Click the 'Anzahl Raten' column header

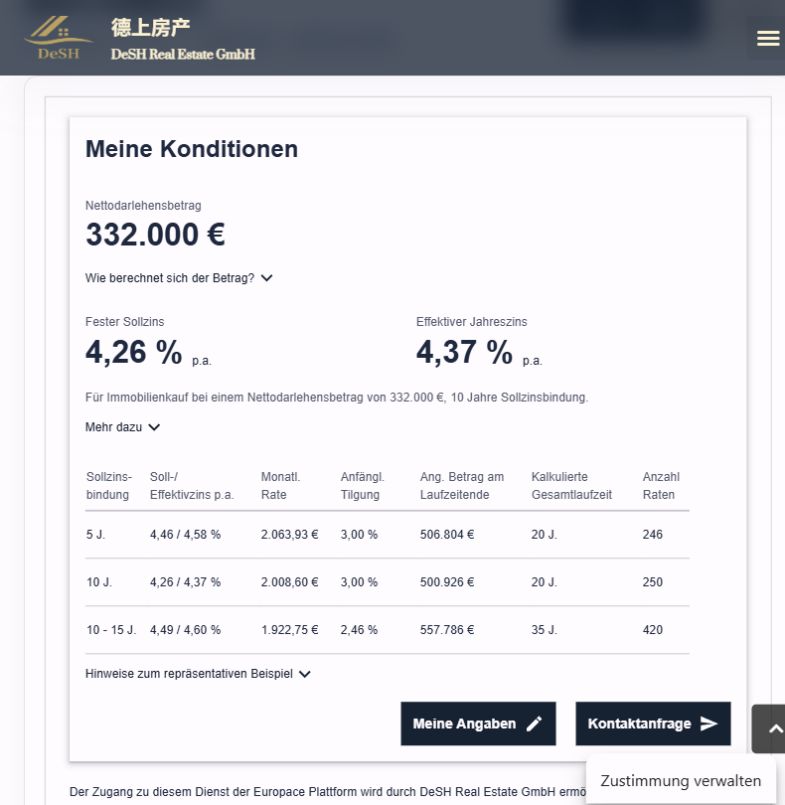click(x=661, y=486)
